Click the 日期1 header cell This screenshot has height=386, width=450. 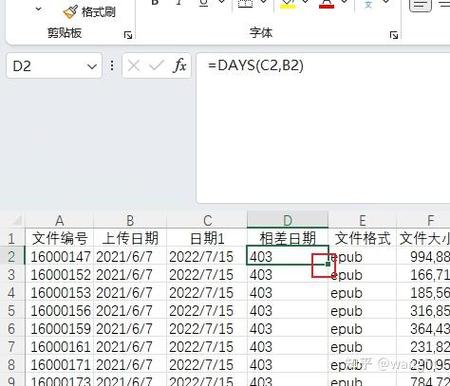click(207, 238)
